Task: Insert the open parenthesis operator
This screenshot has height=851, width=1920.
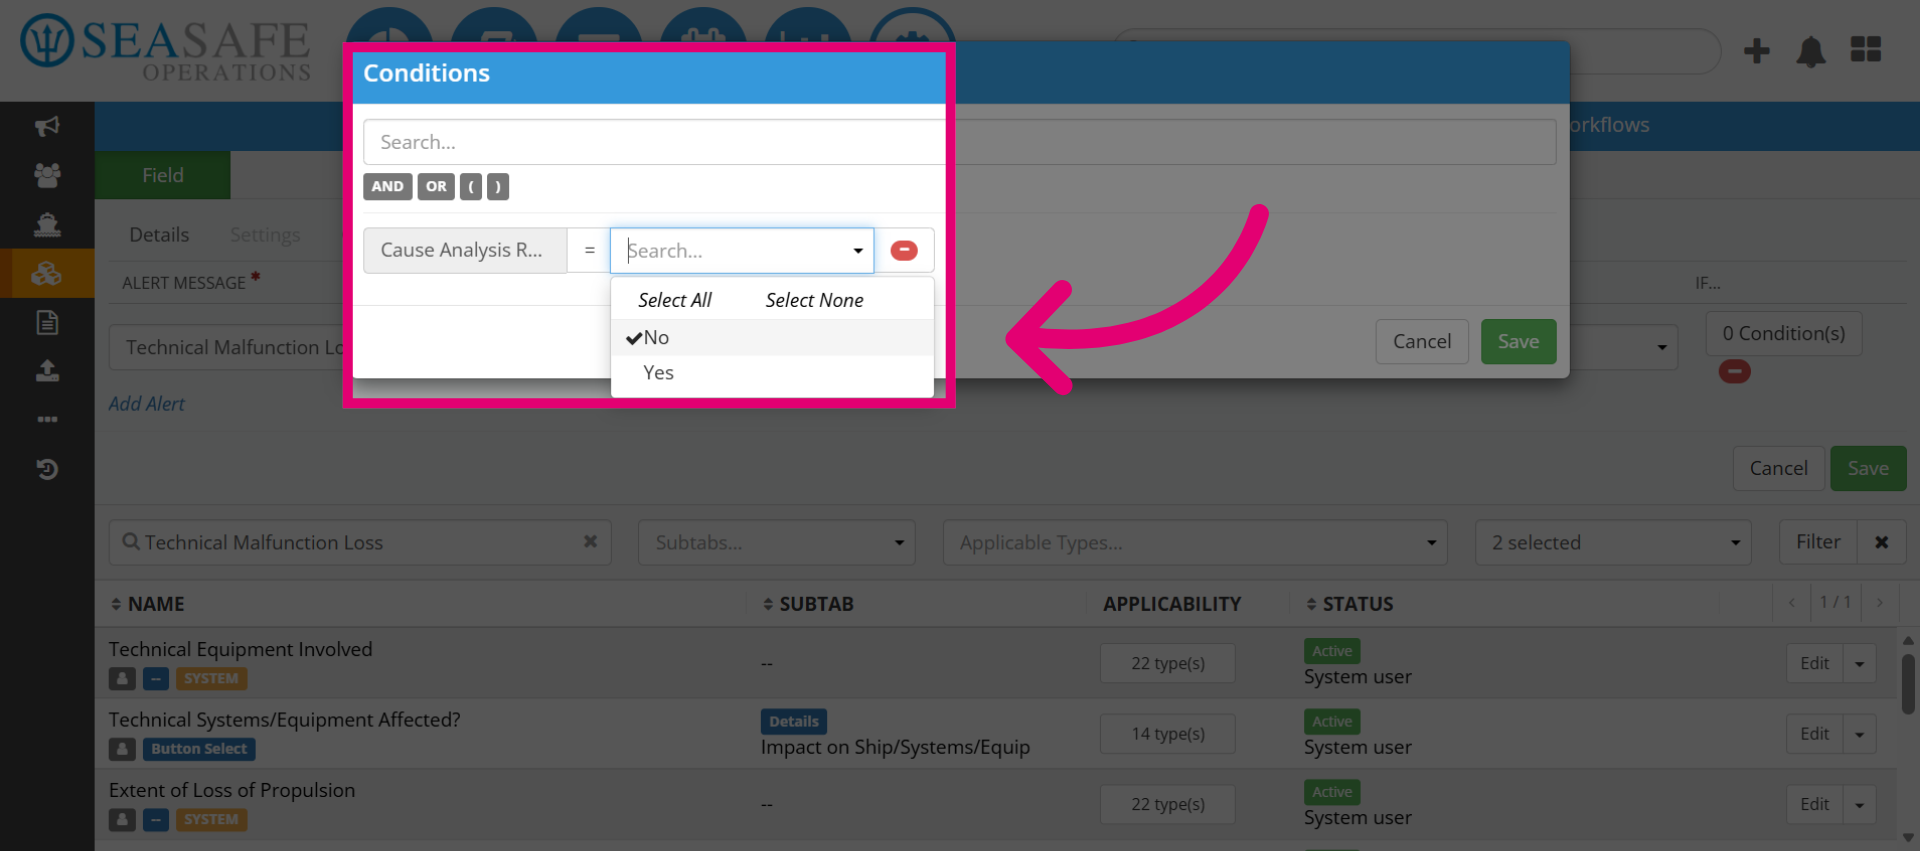Action: tap(471, 187)
